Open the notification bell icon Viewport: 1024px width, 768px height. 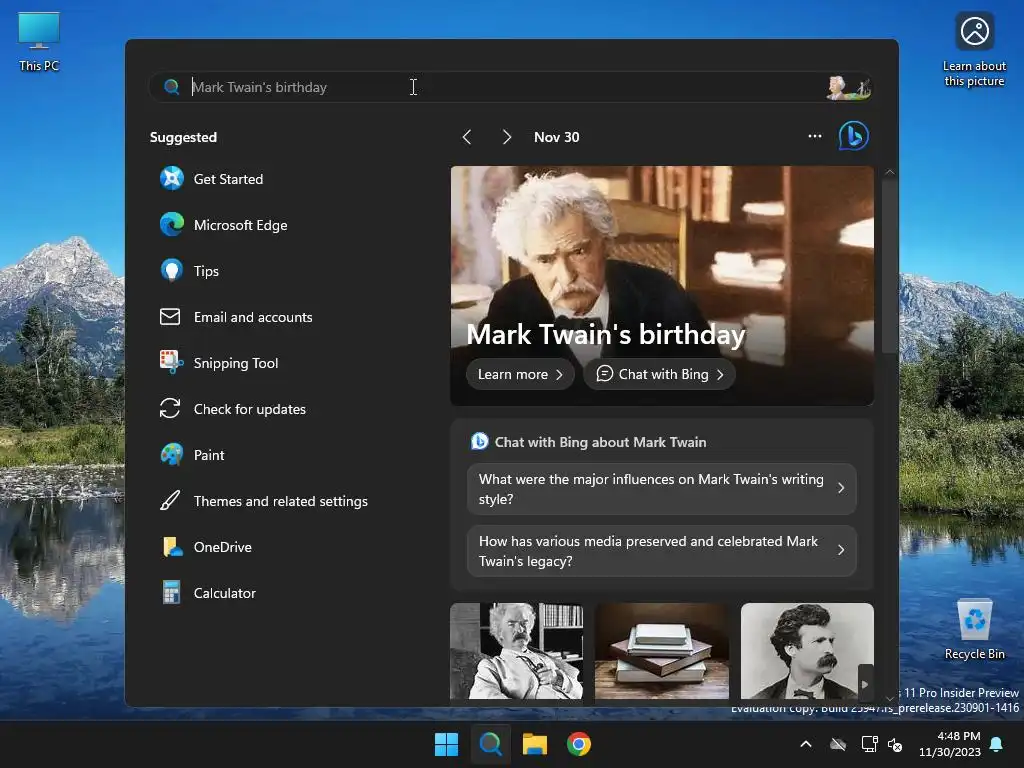tap(997, 744)
